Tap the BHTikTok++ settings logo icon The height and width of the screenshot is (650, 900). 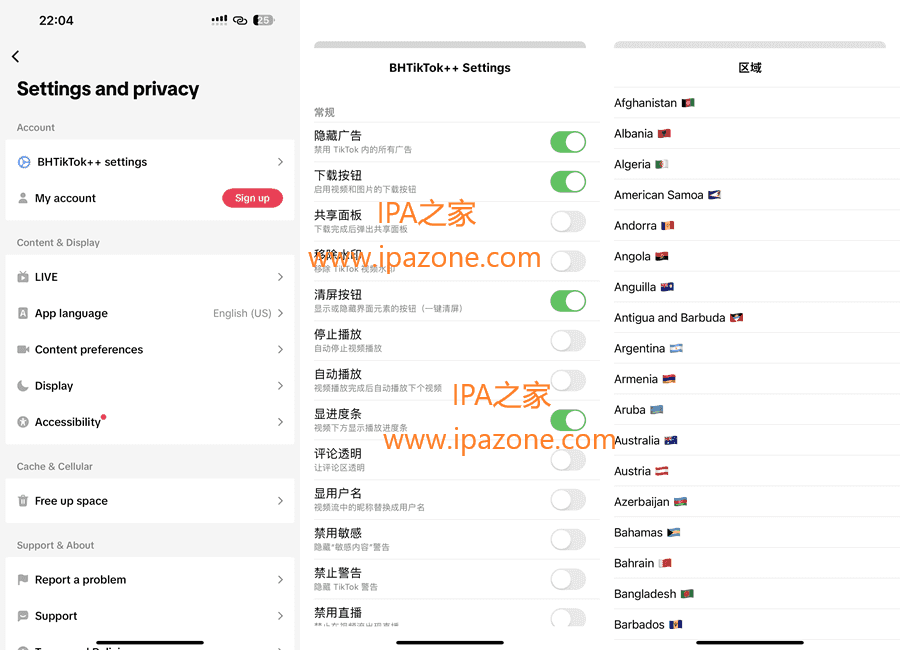pos(24,162)
